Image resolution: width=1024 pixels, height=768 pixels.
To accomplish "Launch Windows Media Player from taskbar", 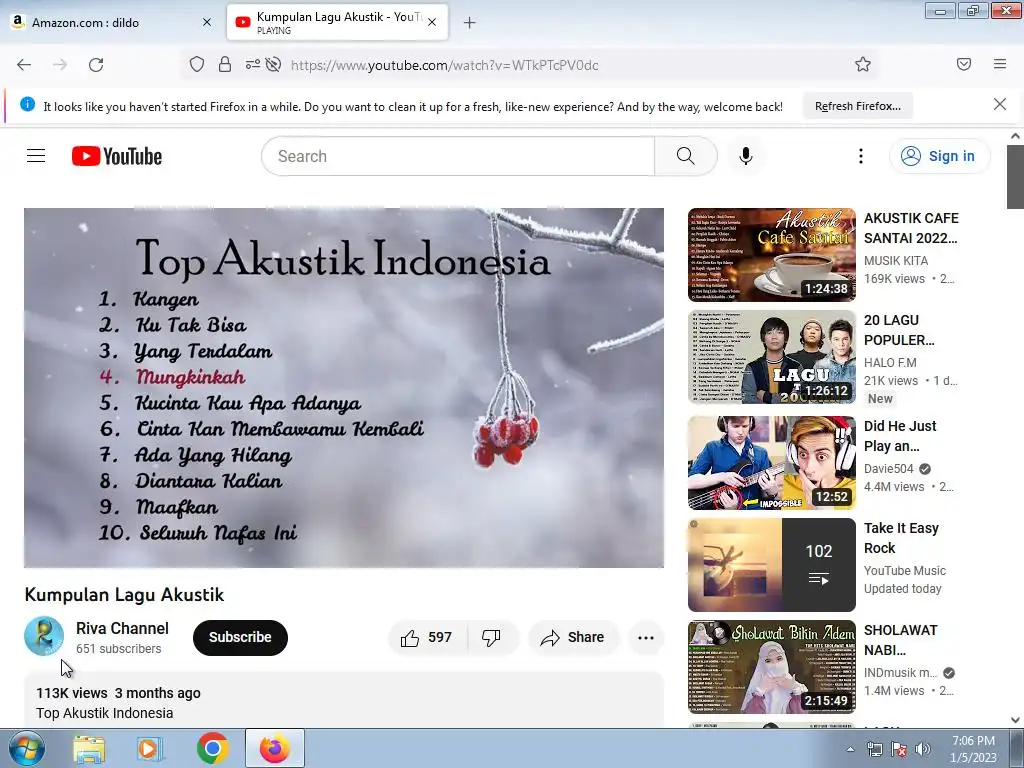I will [150, 748].
